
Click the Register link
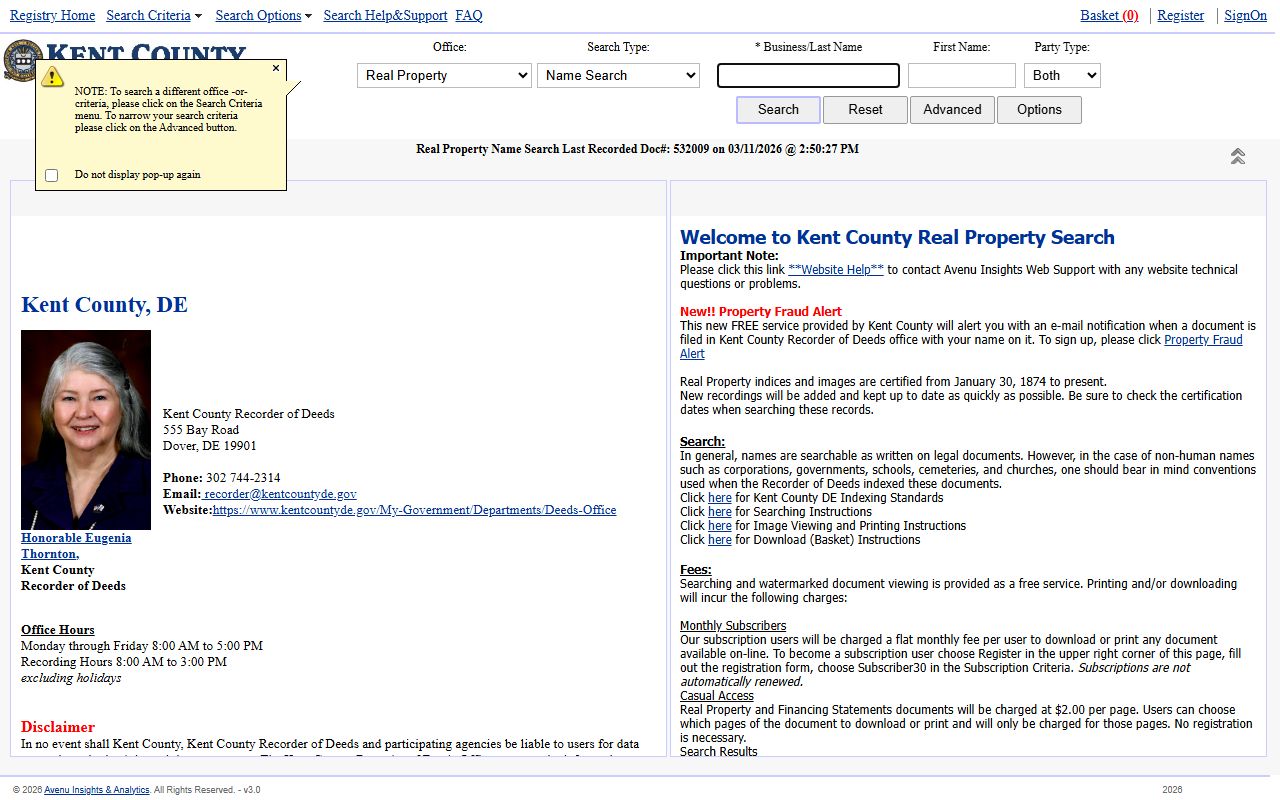(1180, 15)
